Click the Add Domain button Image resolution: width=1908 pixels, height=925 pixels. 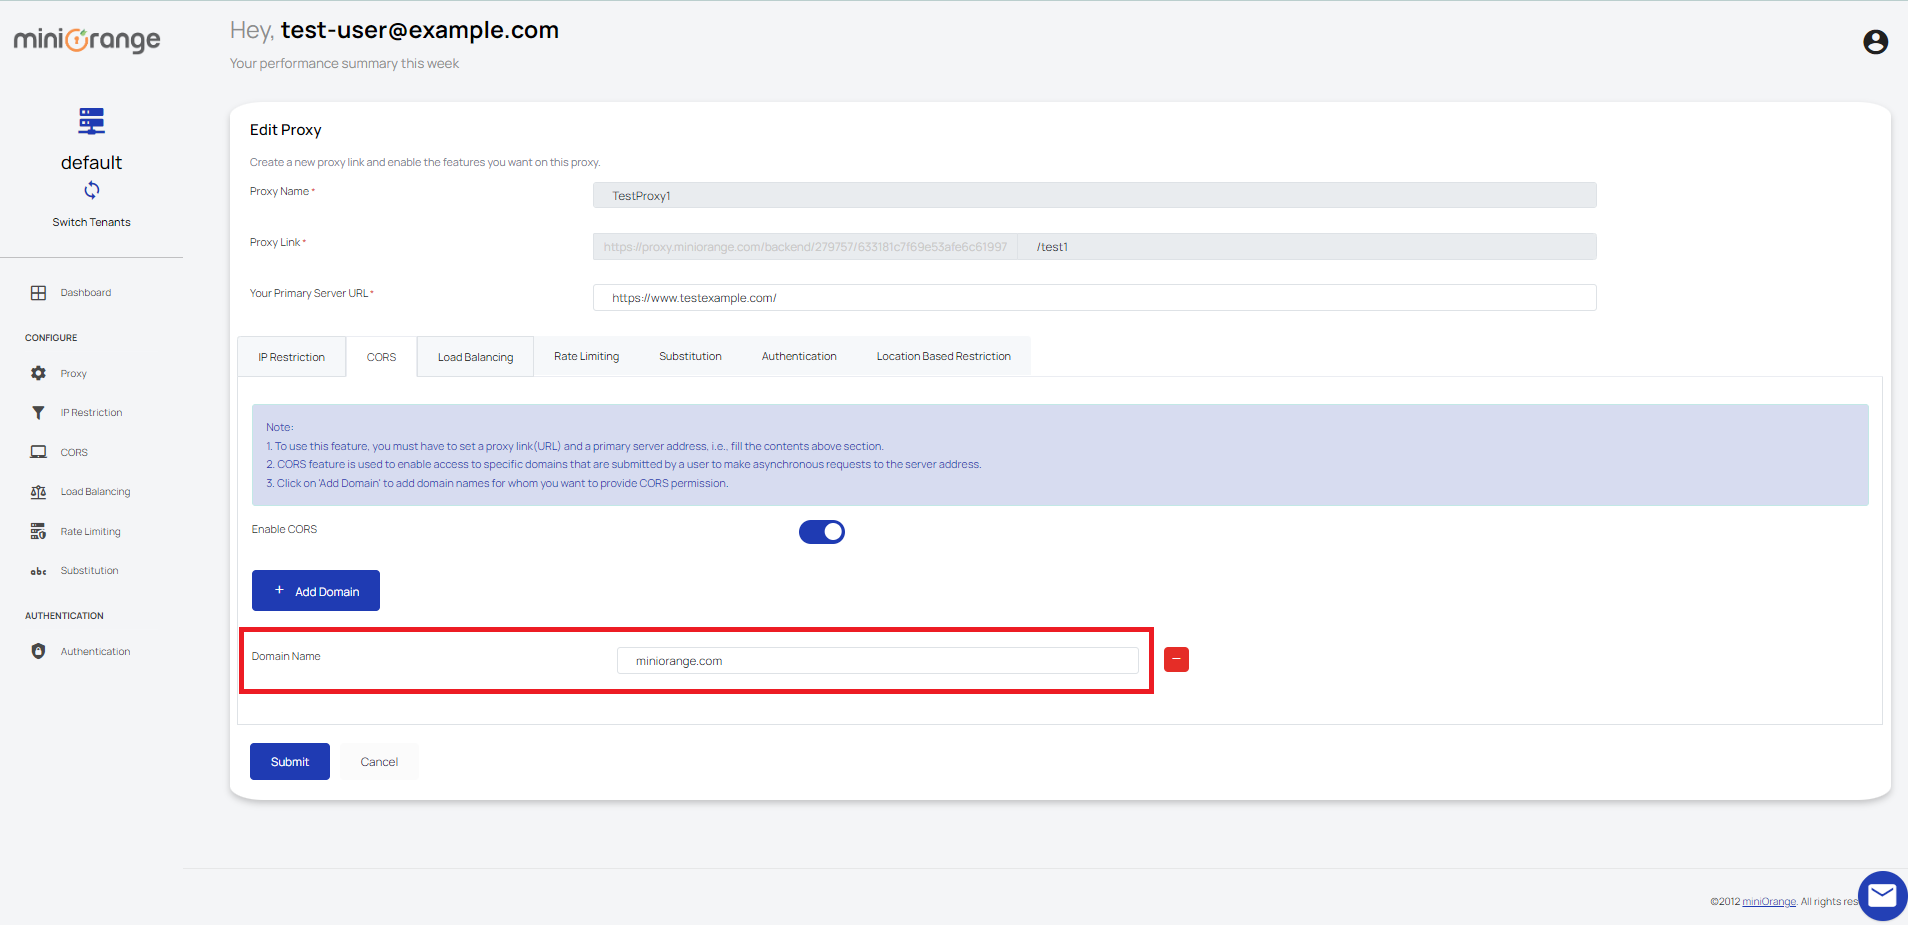pyautogui.click(x=316, y=590)
